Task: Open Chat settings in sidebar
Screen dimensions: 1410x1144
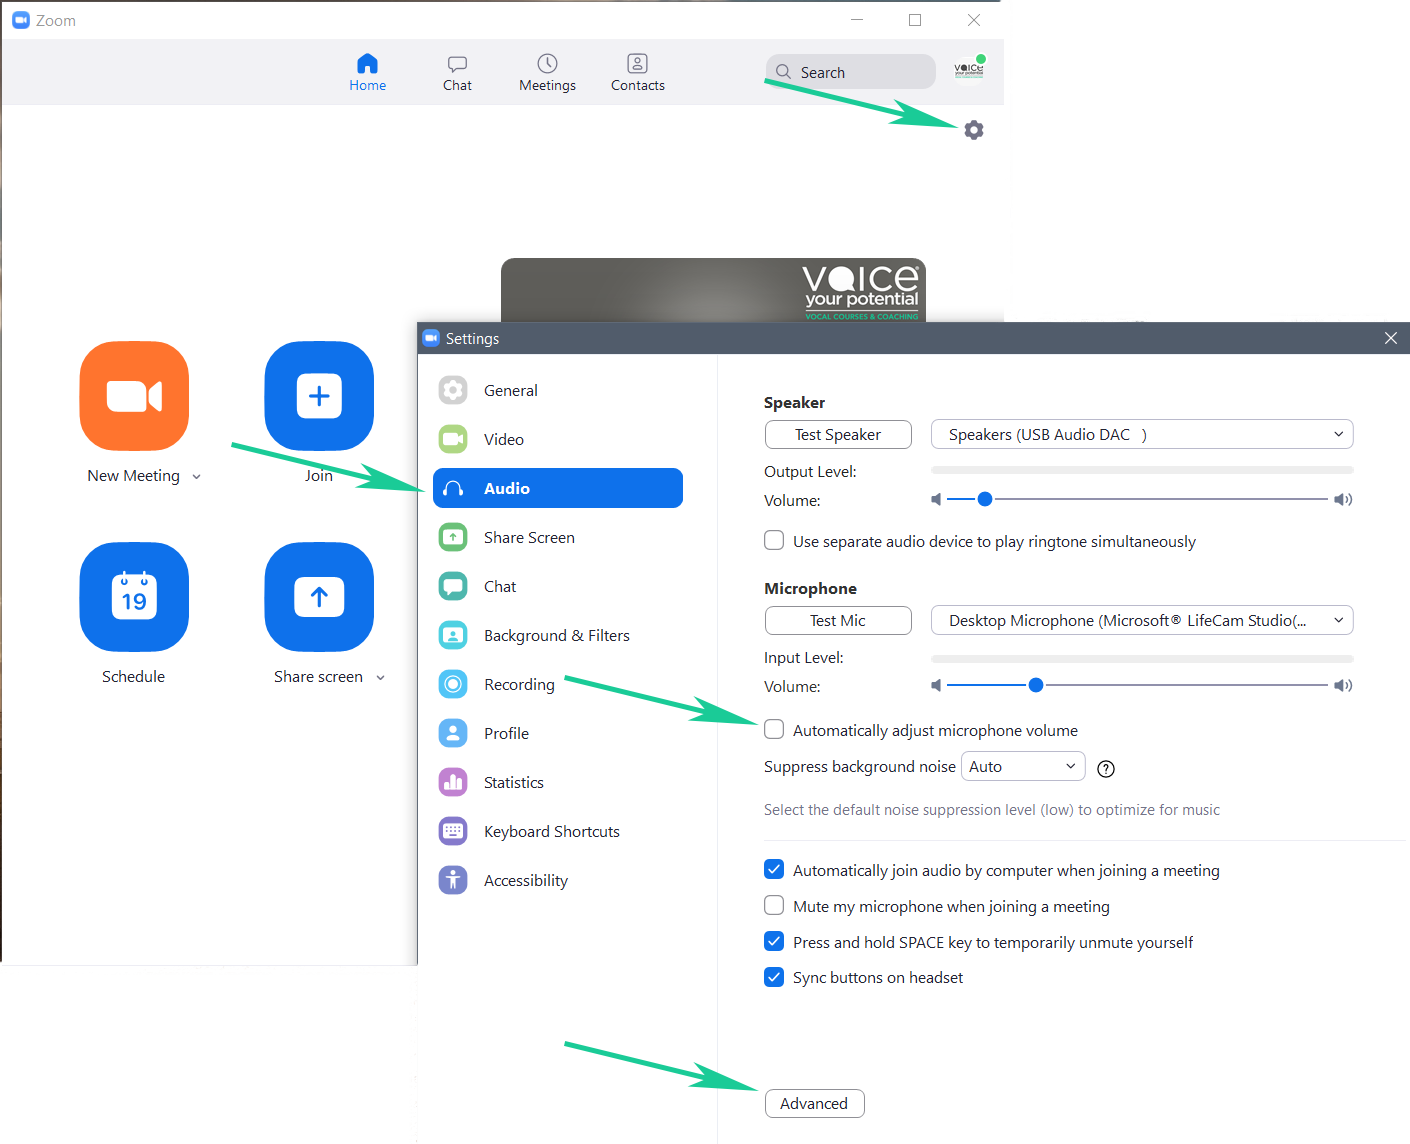Action: pyautogui.click(x=558, y=586)
